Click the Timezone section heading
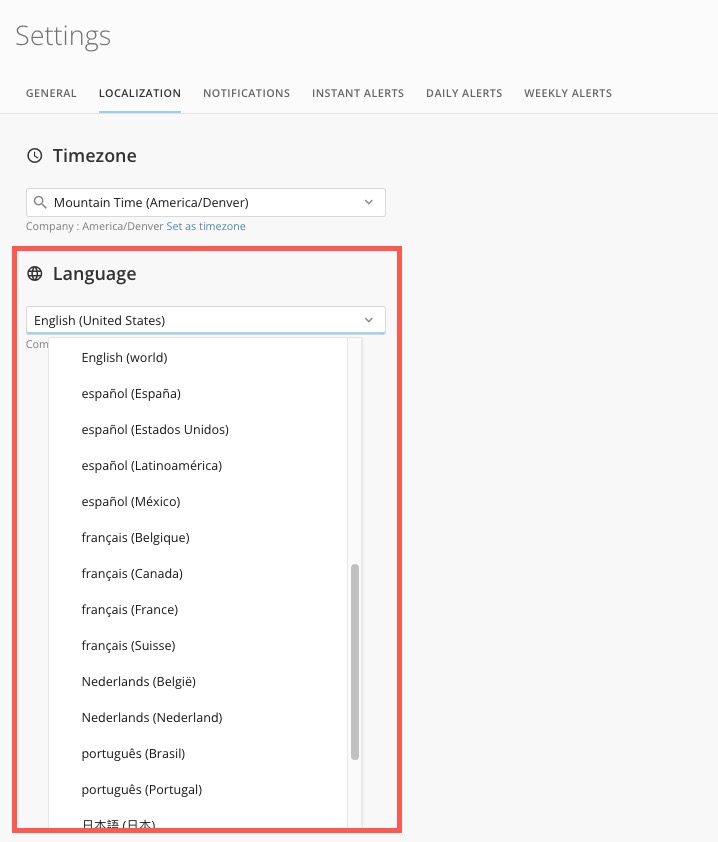The image size is (718, 842). [95, 156]
